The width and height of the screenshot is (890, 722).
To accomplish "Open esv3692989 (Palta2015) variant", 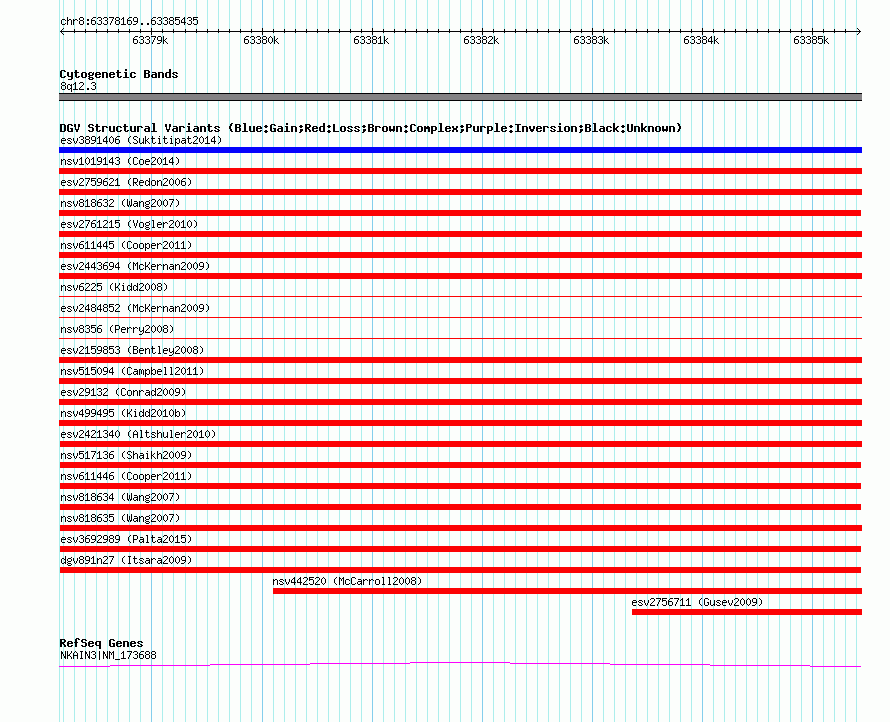I will (x=126, y=539).
